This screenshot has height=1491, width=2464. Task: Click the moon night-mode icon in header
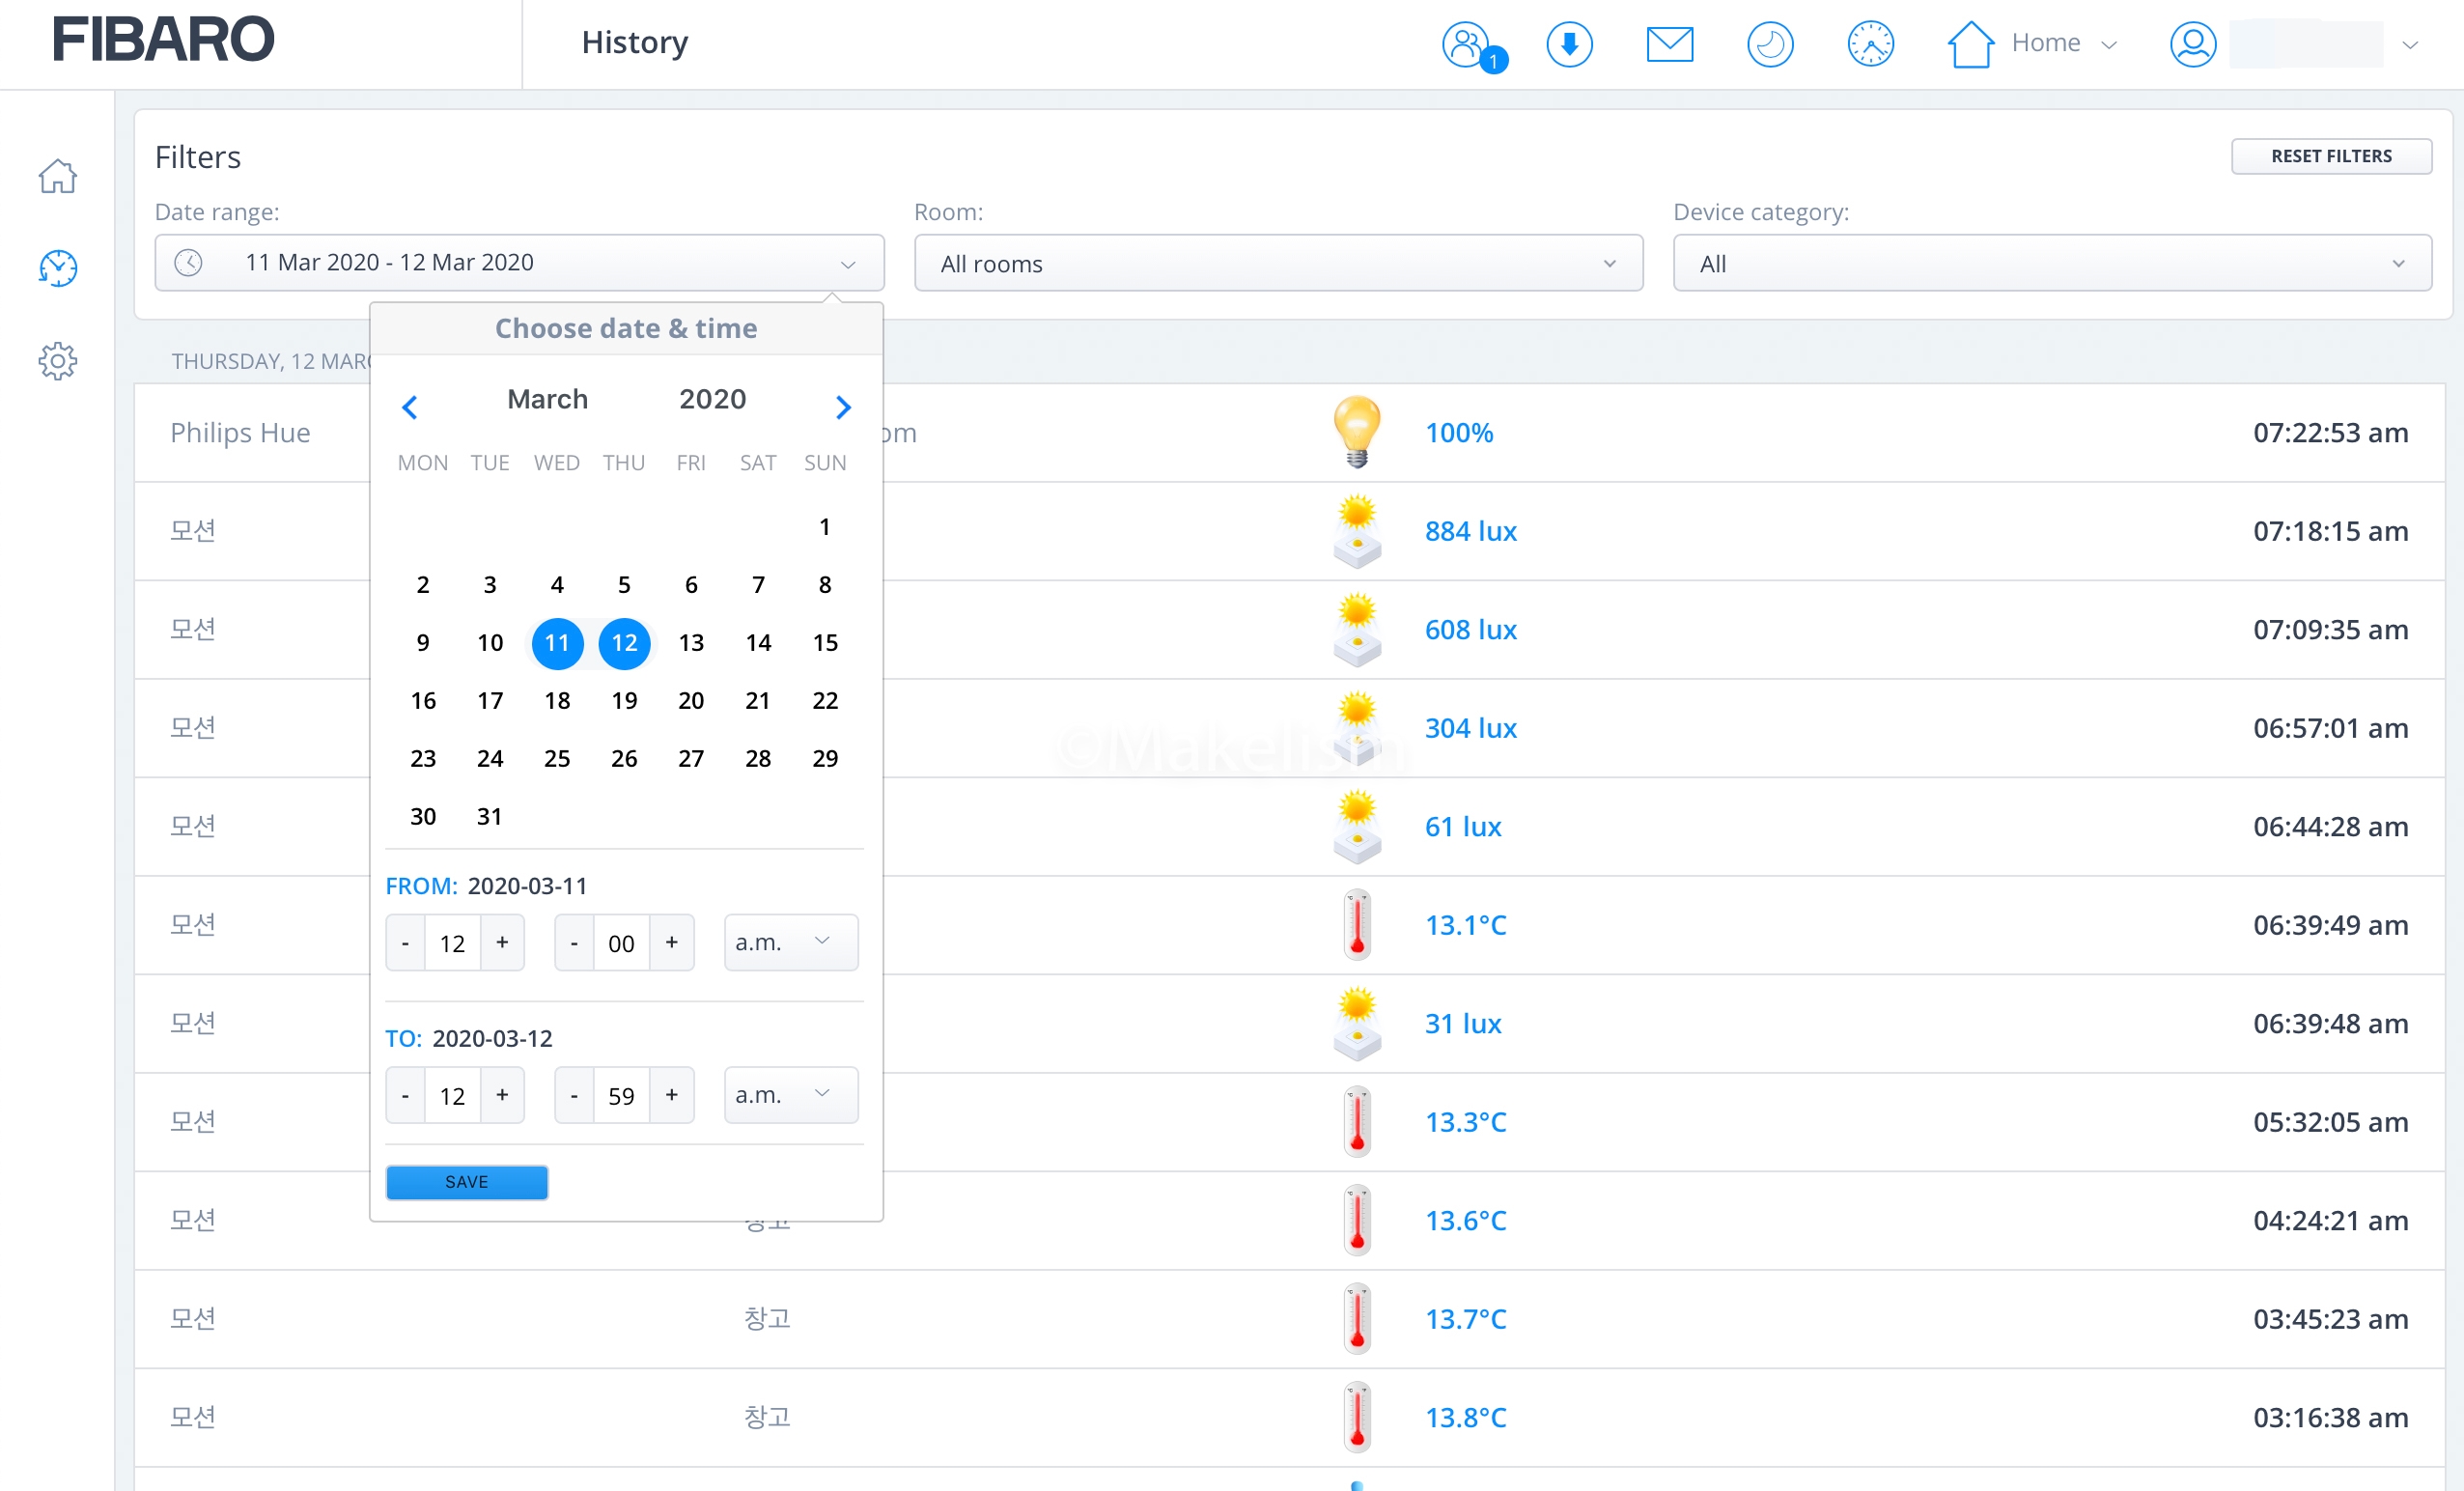point(1769,45)
